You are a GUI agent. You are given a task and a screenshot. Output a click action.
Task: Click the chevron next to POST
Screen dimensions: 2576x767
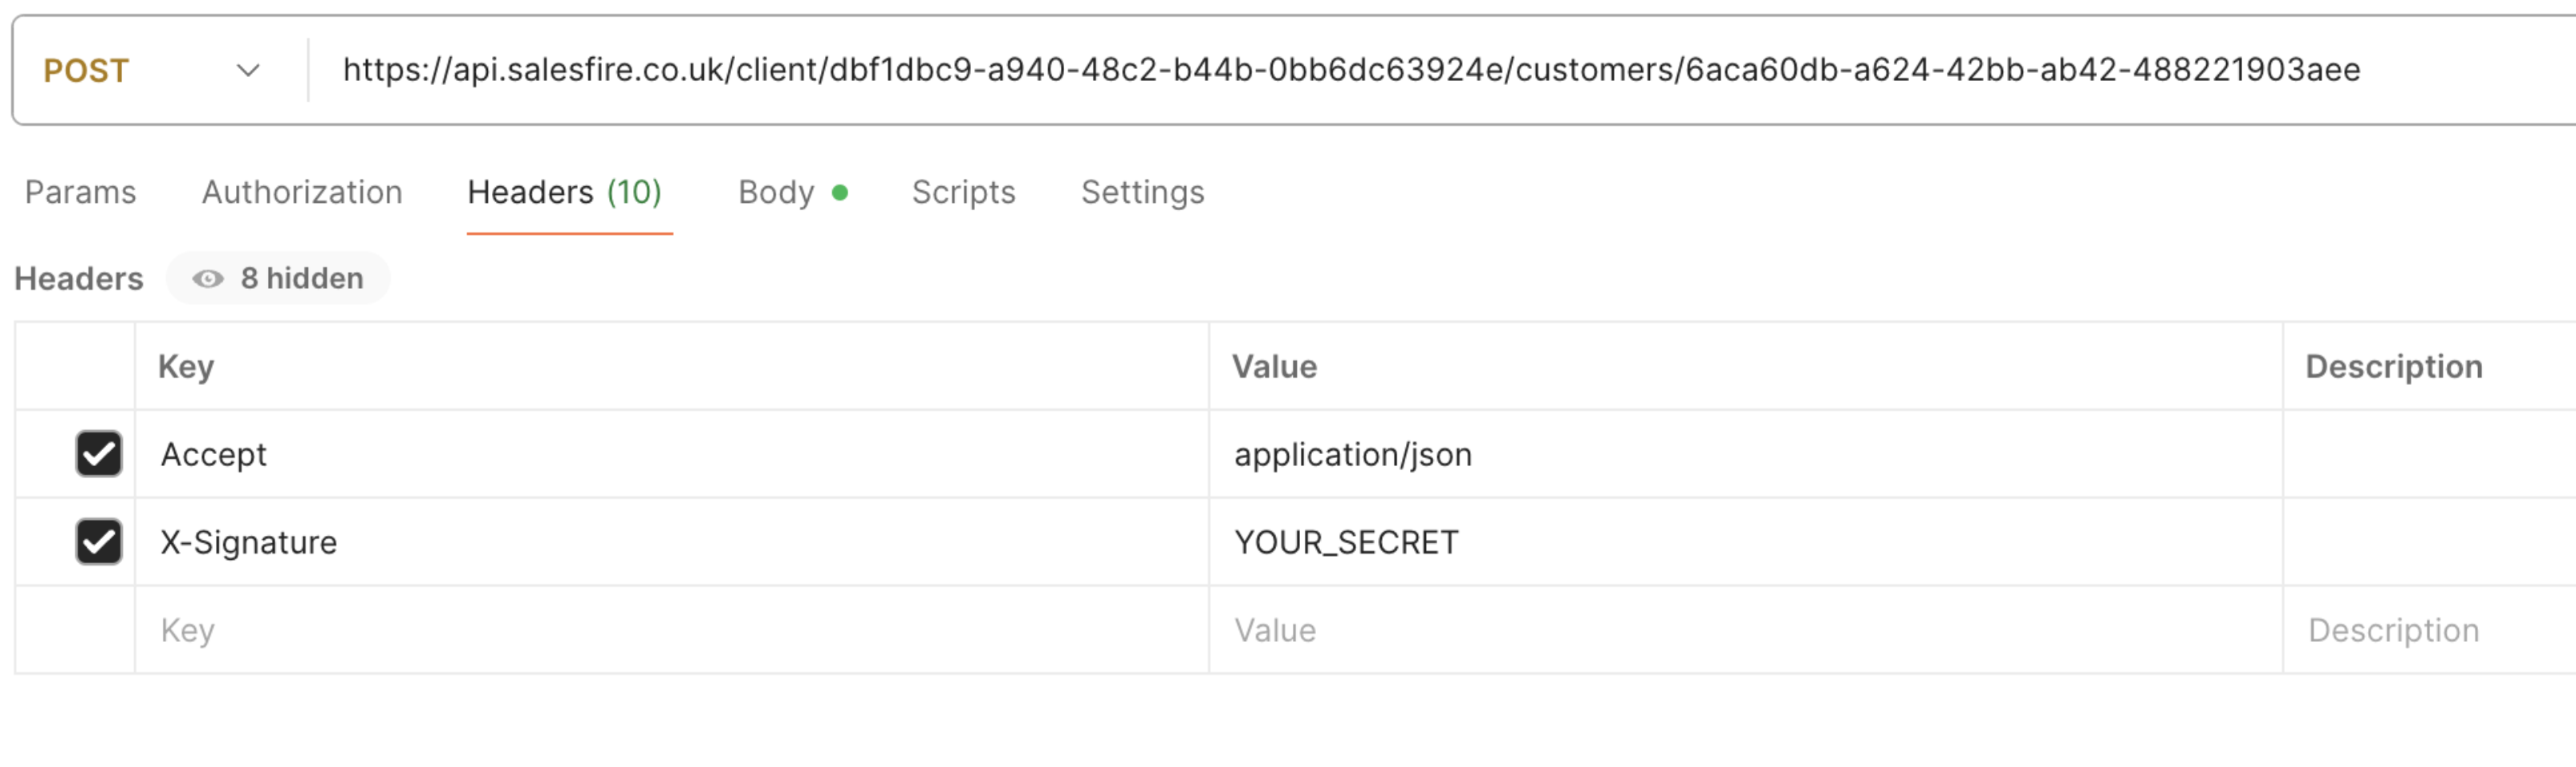pyautogui.click(x=246, y=70)
